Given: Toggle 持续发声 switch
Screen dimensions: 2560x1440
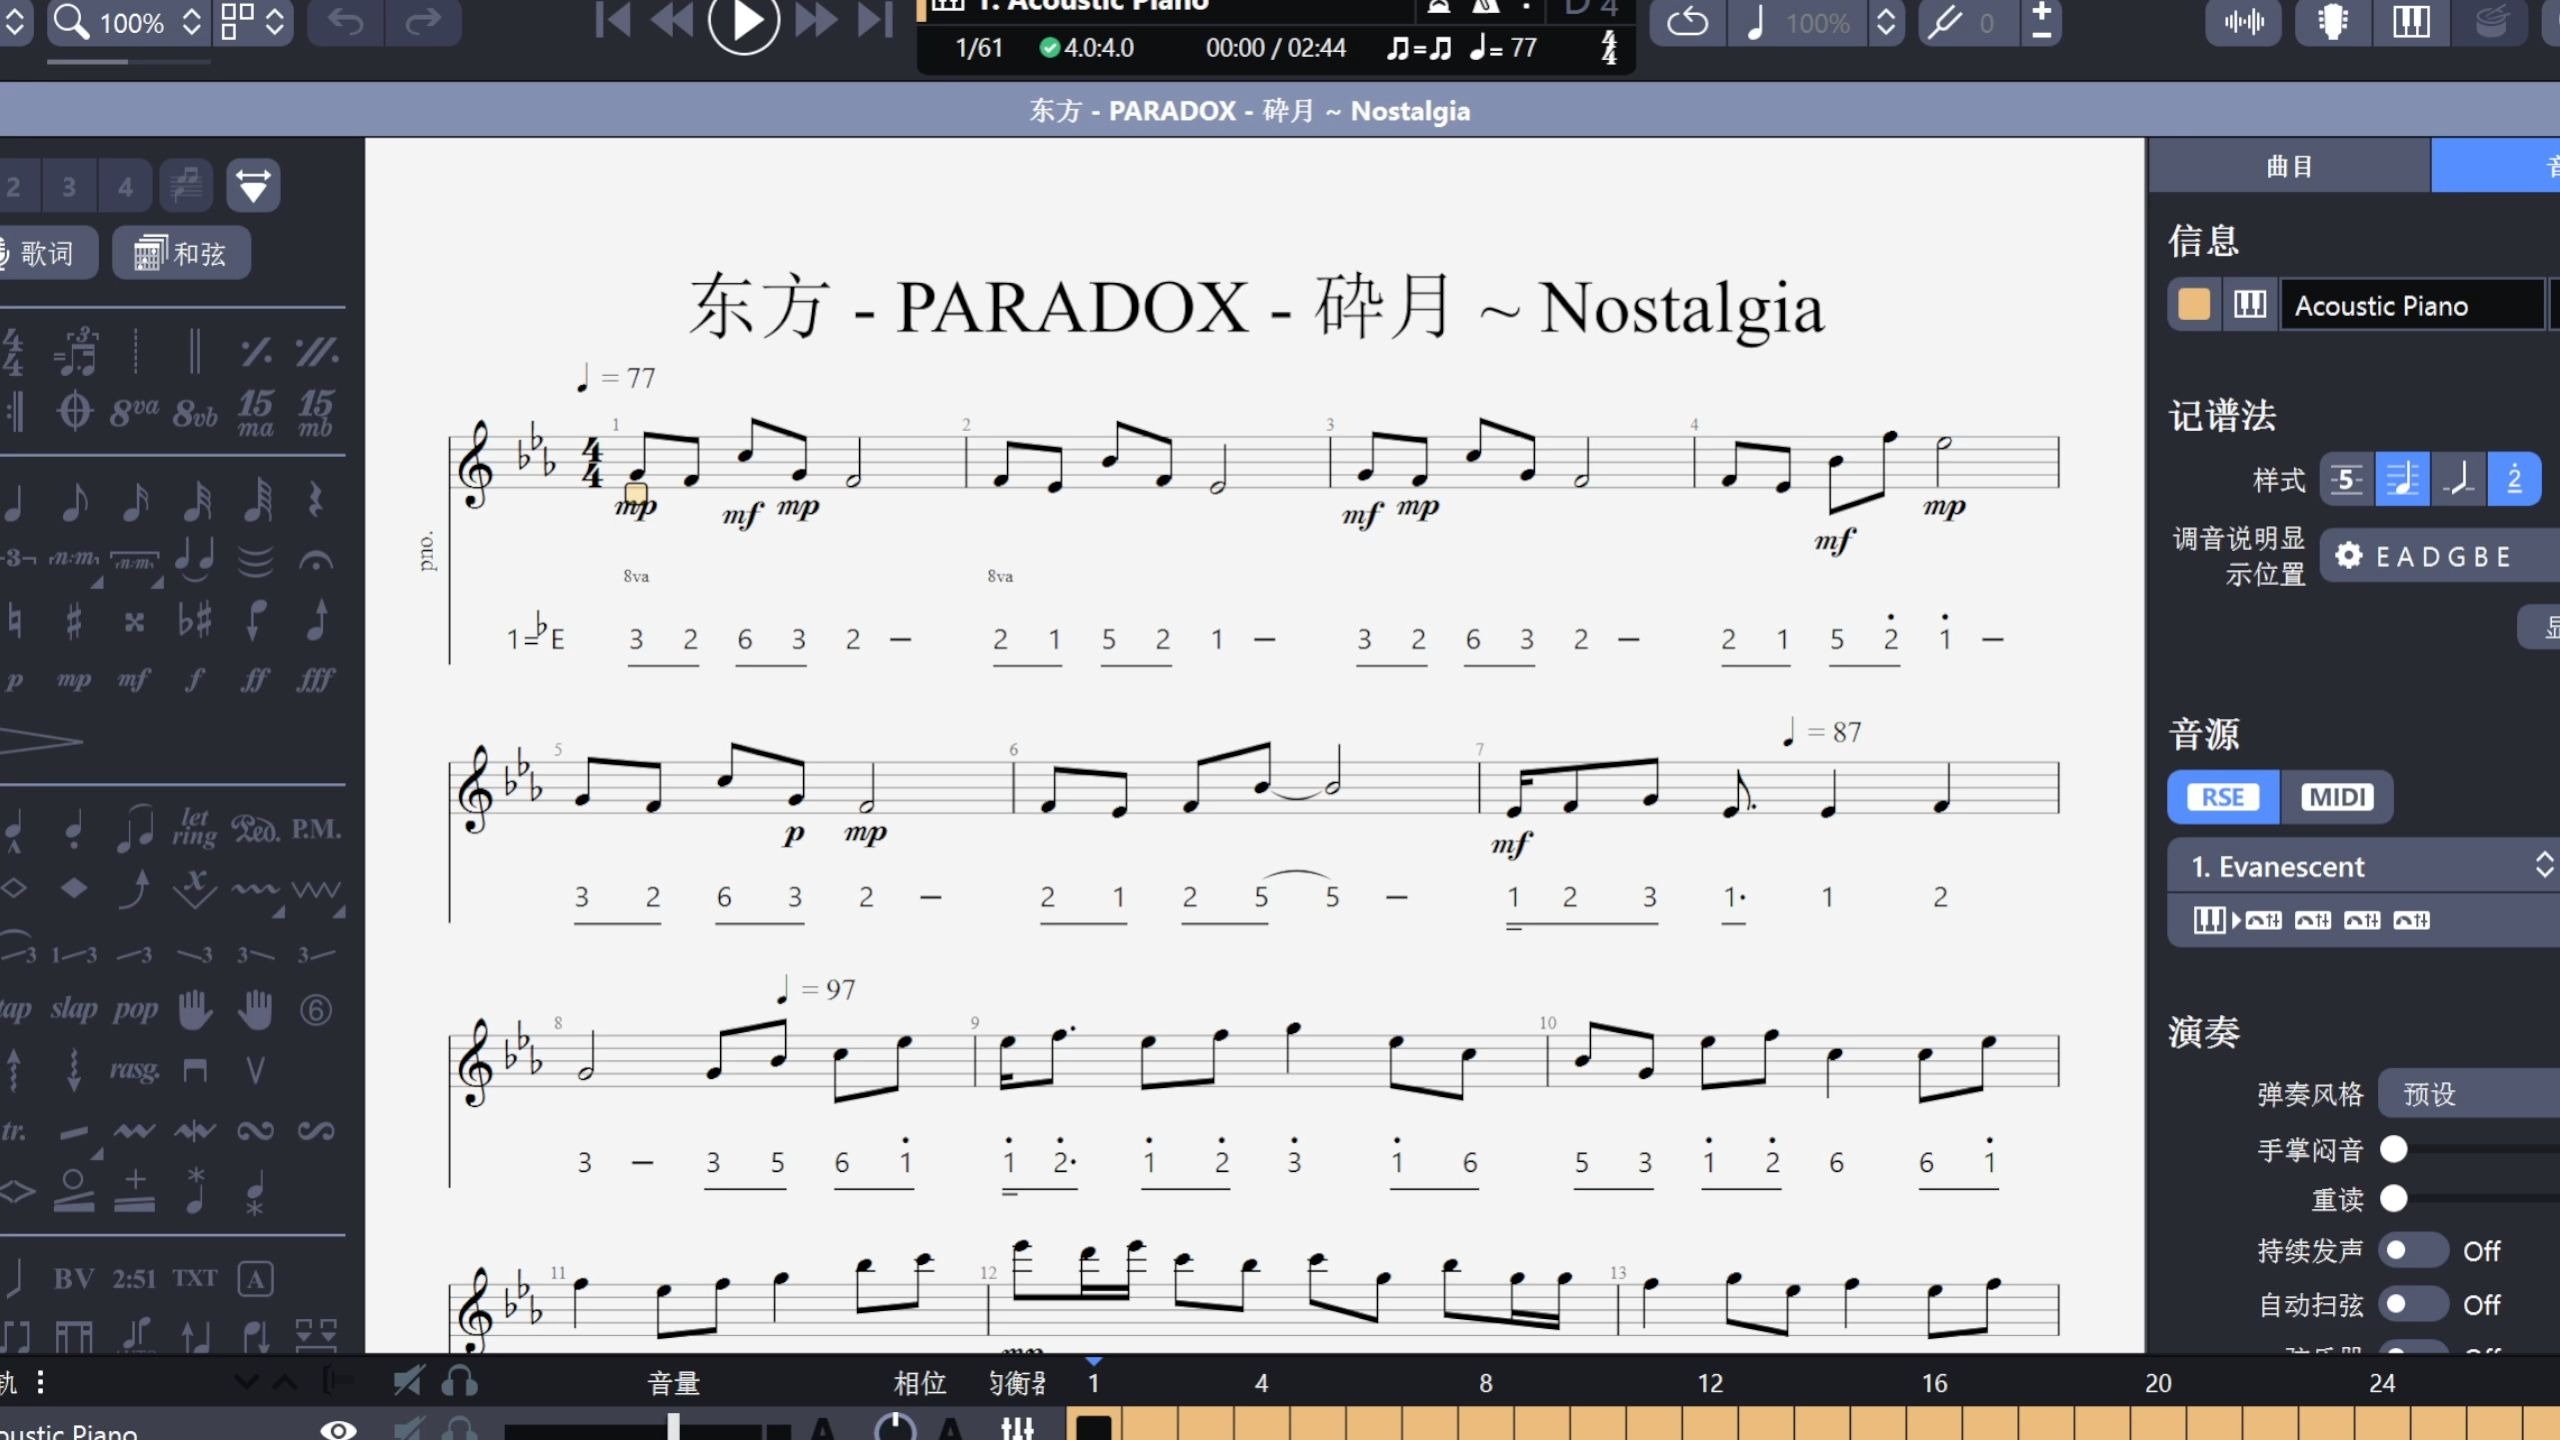Looking at the screenshot, I should click(x=2412, y=1250).
